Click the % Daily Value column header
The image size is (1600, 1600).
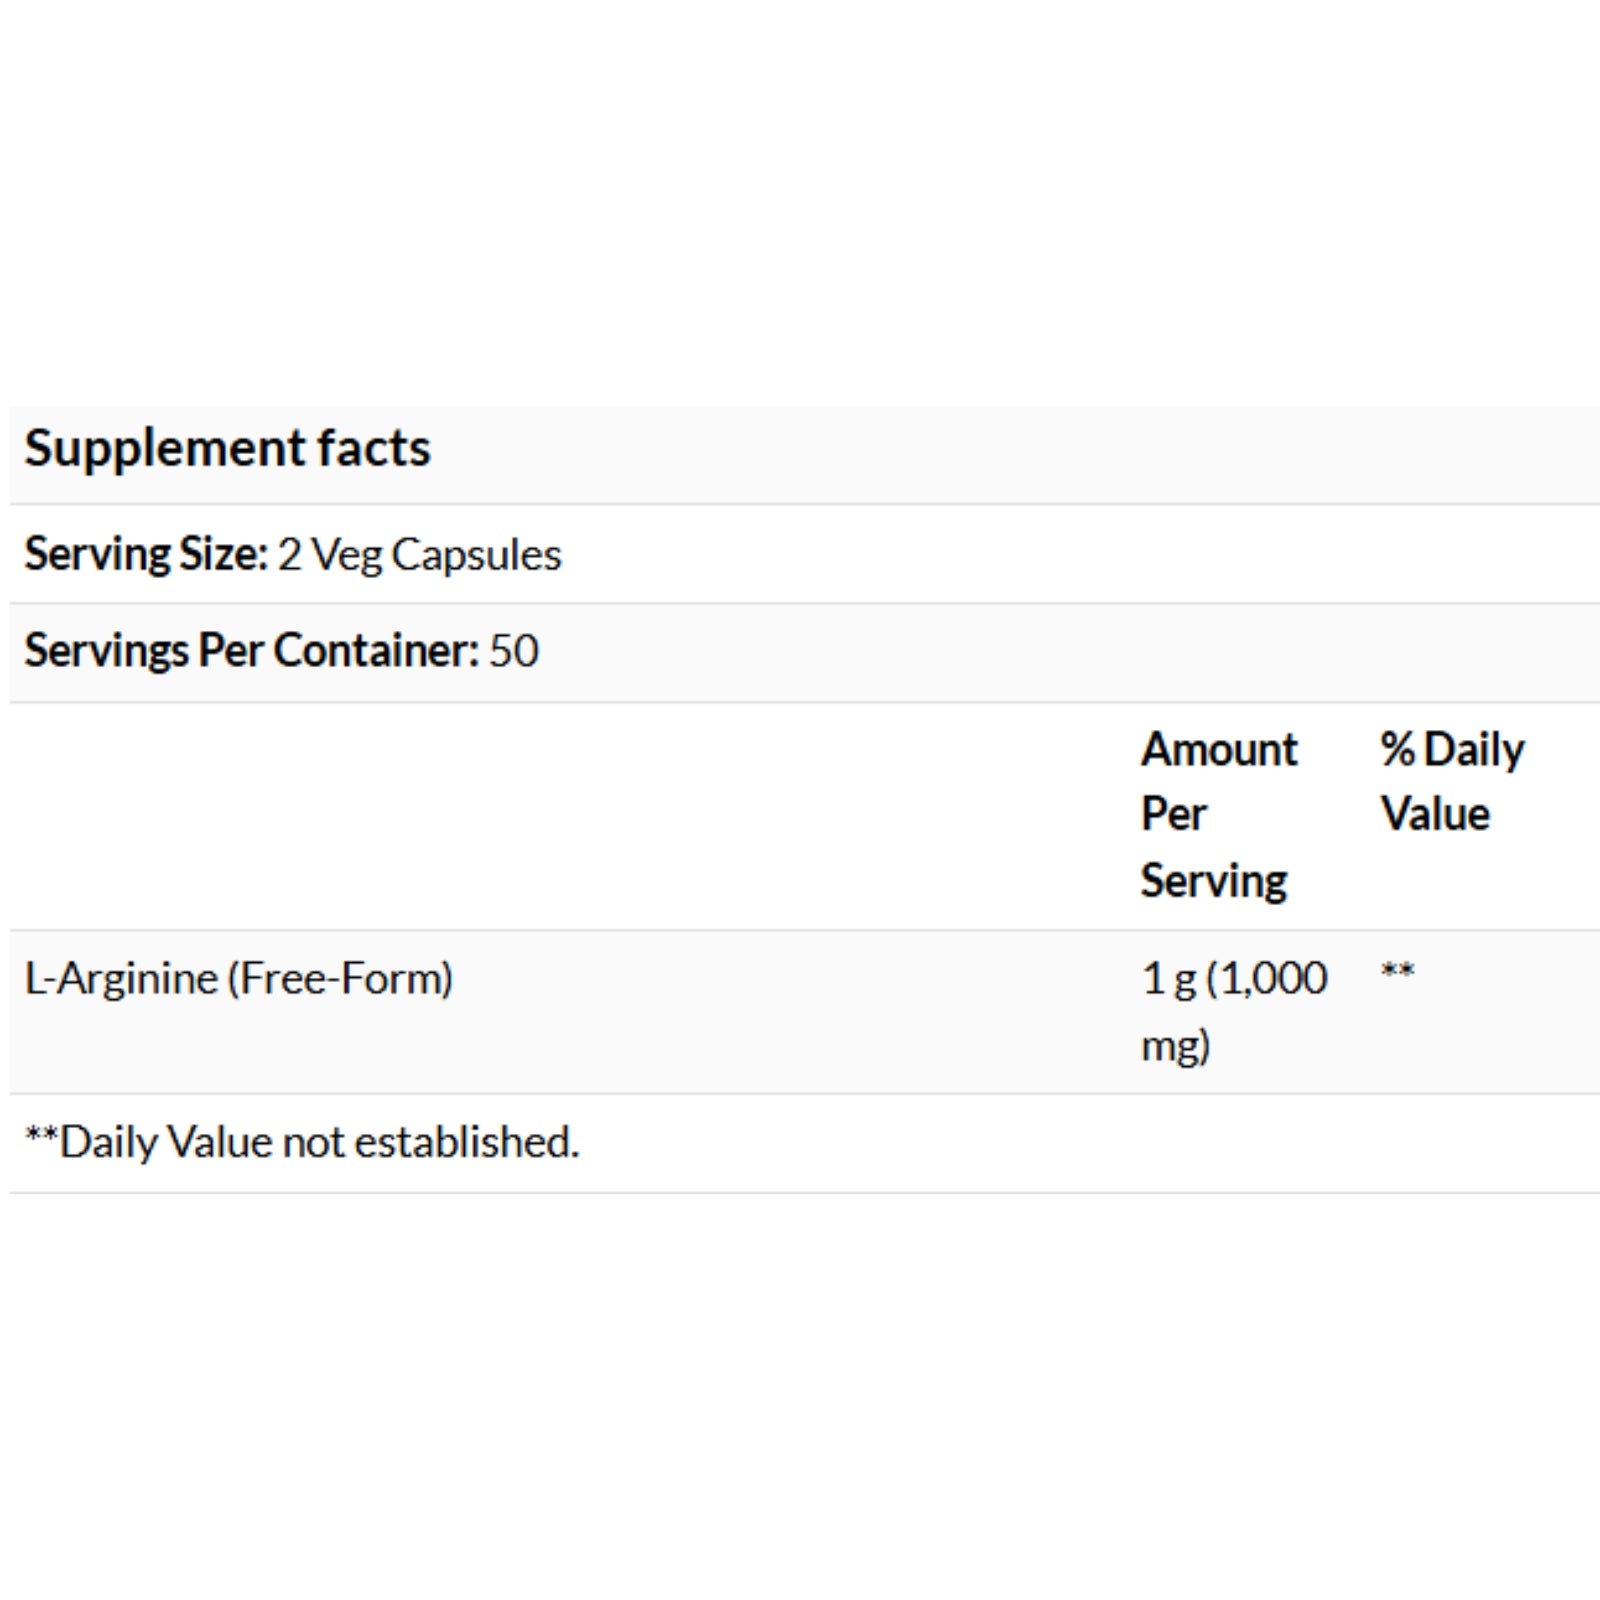tap(1453, 782)
